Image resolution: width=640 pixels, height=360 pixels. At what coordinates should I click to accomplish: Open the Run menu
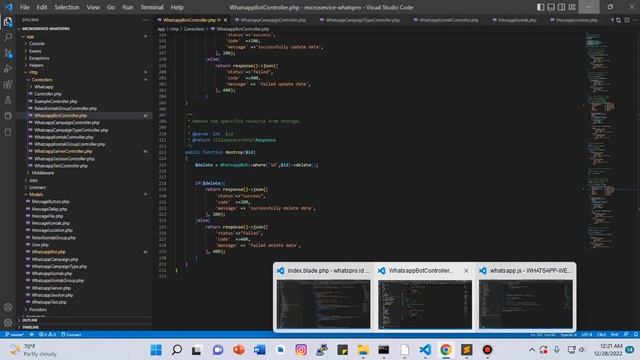click(x=128, y=7)
